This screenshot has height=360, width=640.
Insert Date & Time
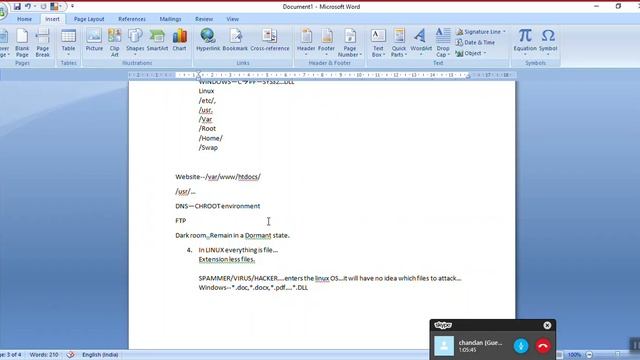pos(476,42)
